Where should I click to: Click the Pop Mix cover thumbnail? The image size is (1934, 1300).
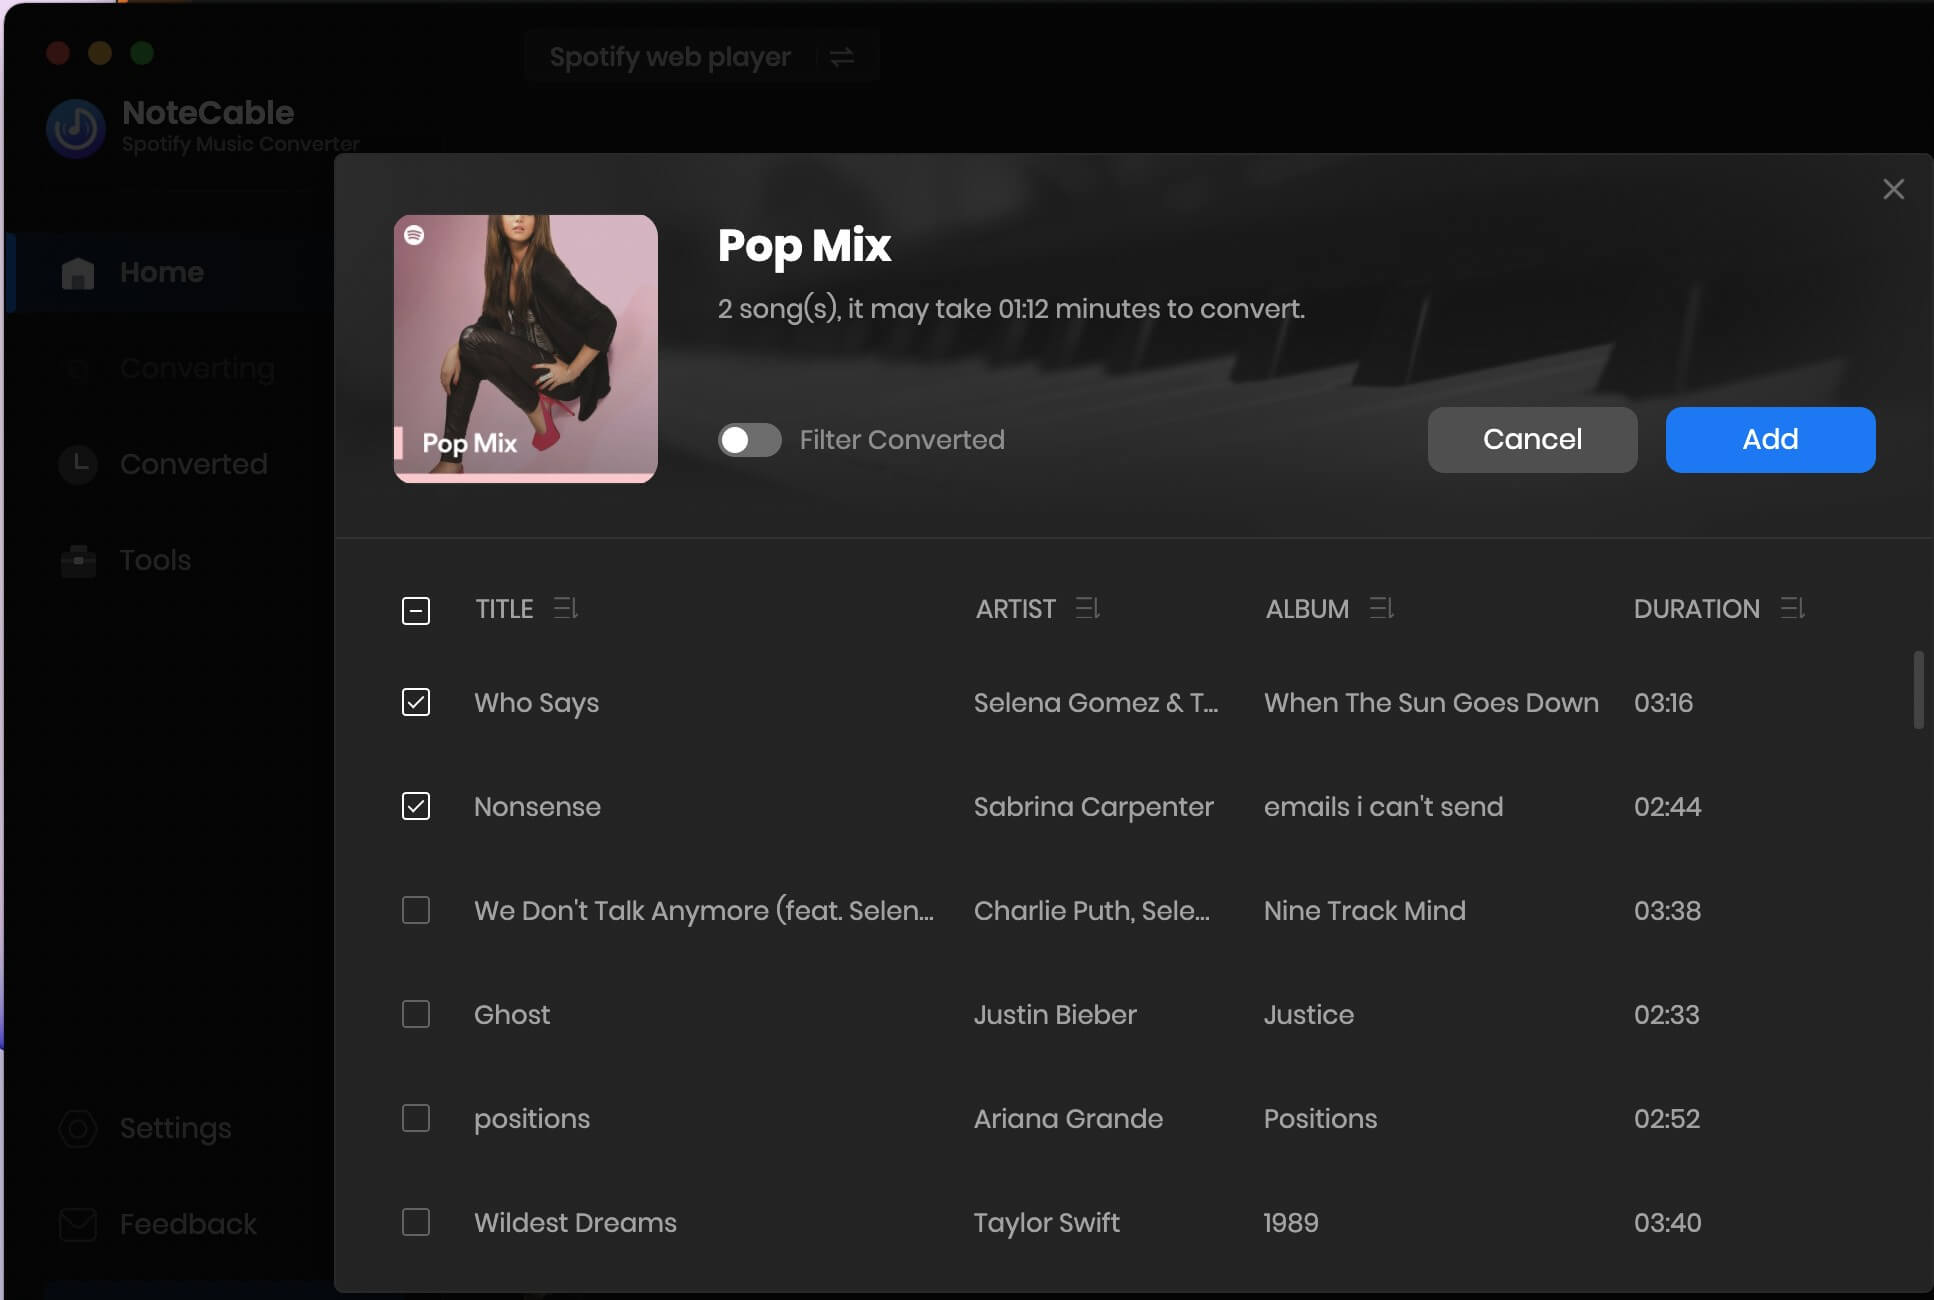click(x=525, y=349)
